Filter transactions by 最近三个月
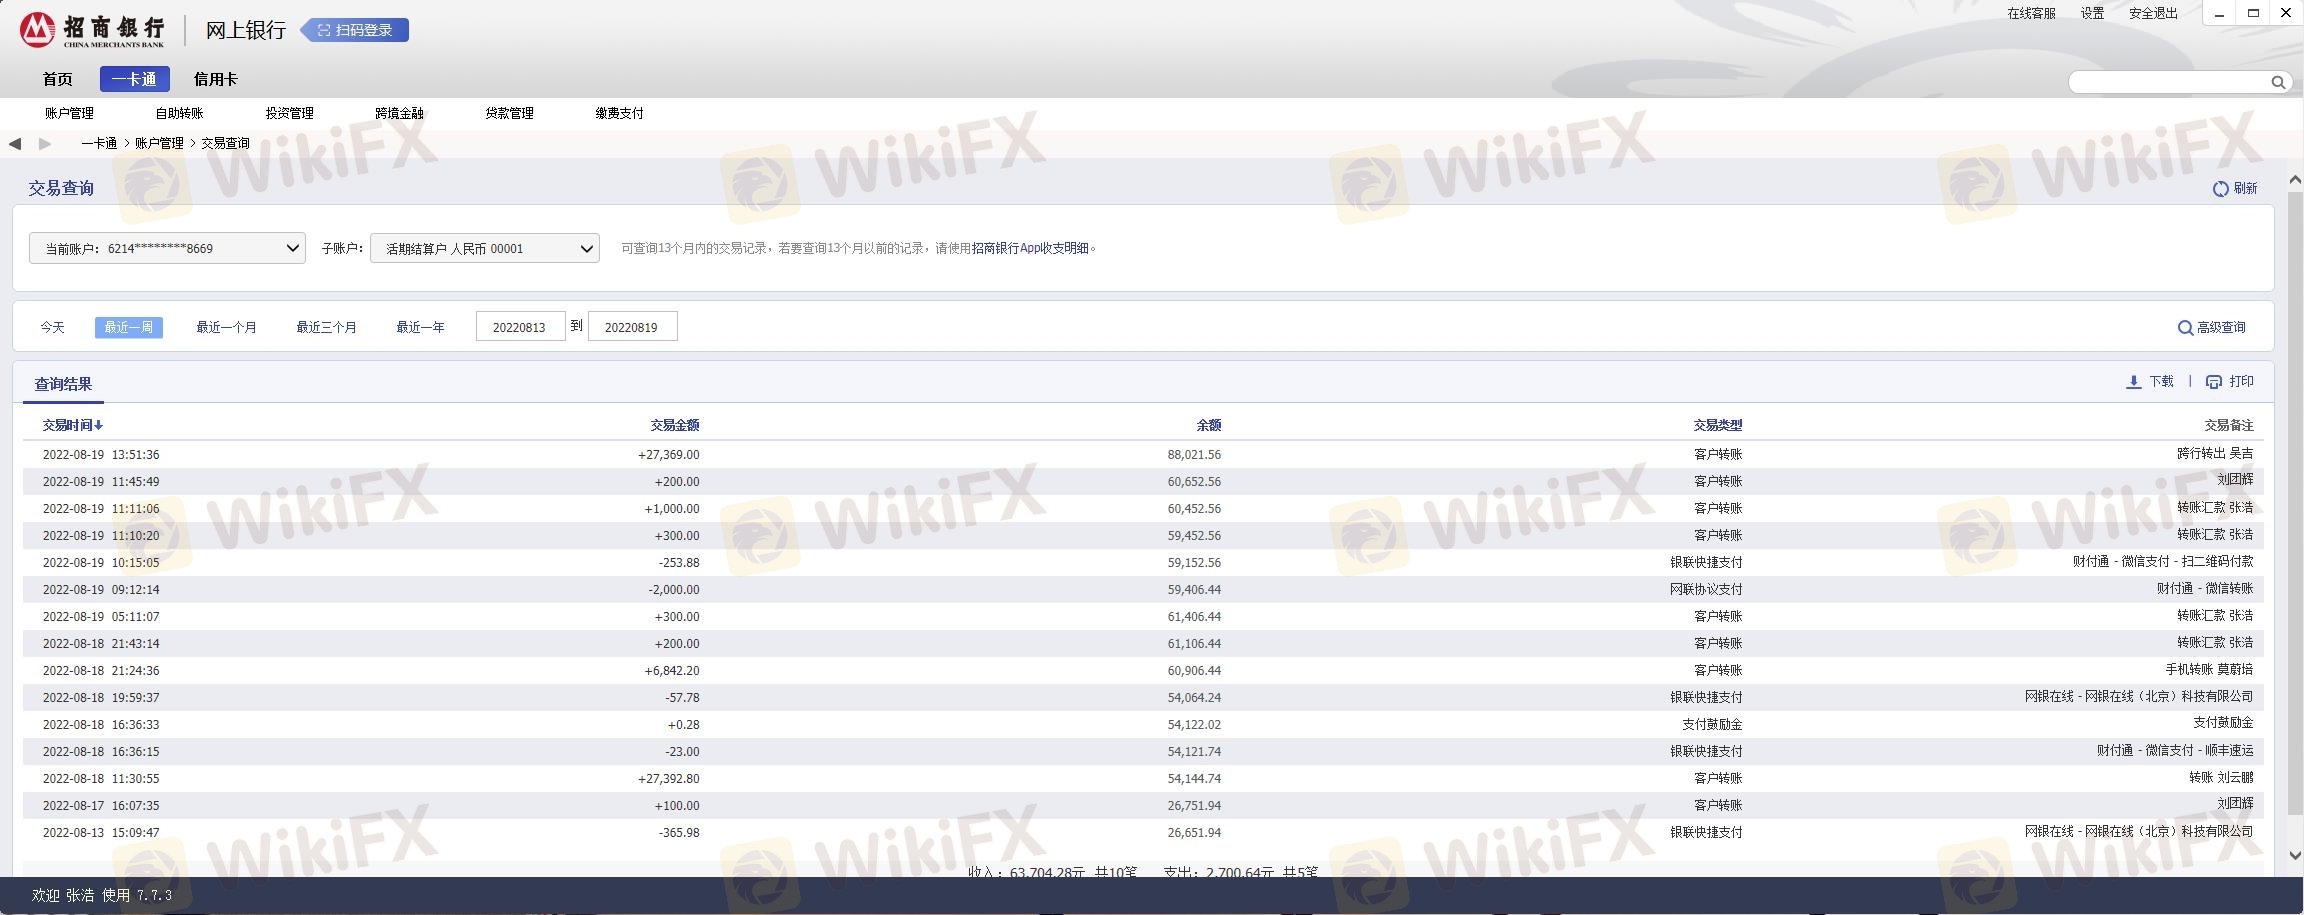Viewport: 2304px width, 915px height. [326, 327]
